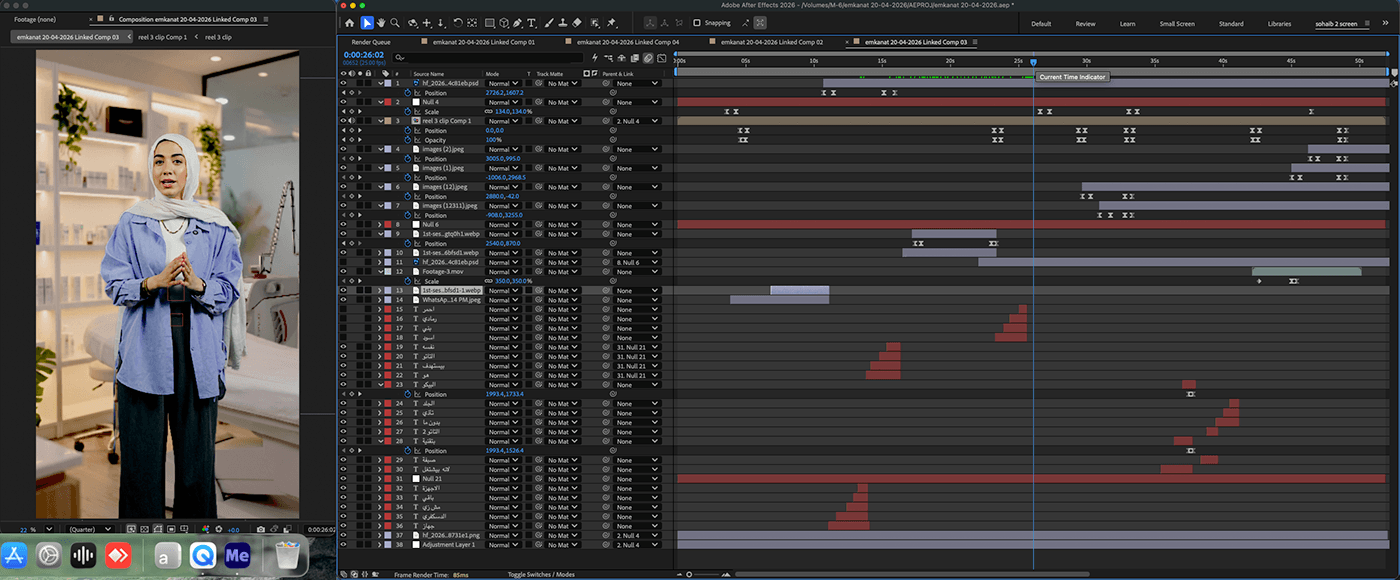Click the current timecode 0:00:26:02 field
This screenshot has width=1400, height=580.
363,55
